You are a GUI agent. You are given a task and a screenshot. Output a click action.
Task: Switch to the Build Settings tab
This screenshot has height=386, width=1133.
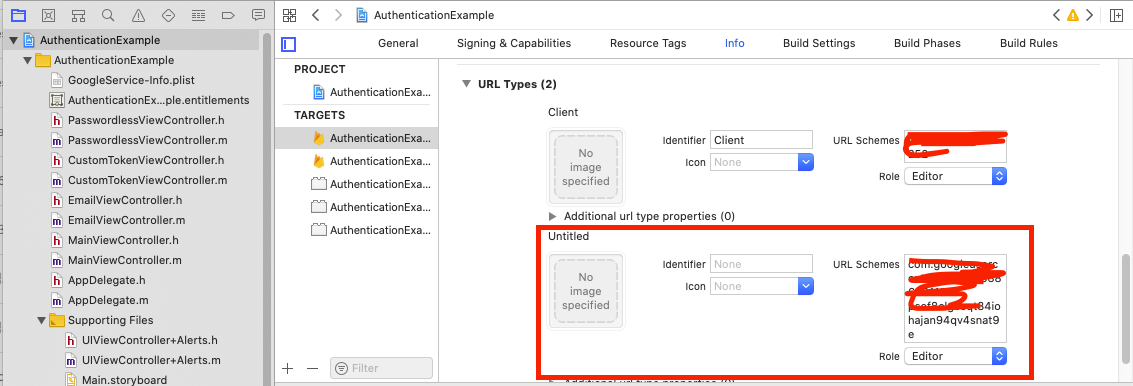click(x=819, y=43)
